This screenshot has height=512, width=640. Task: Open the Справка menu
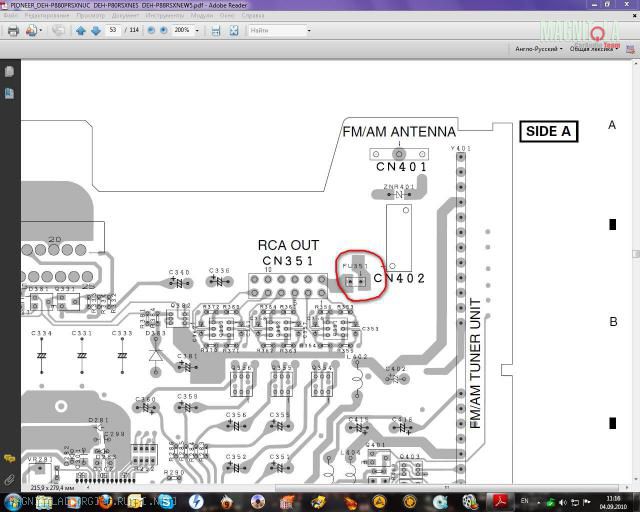point(253,16)
